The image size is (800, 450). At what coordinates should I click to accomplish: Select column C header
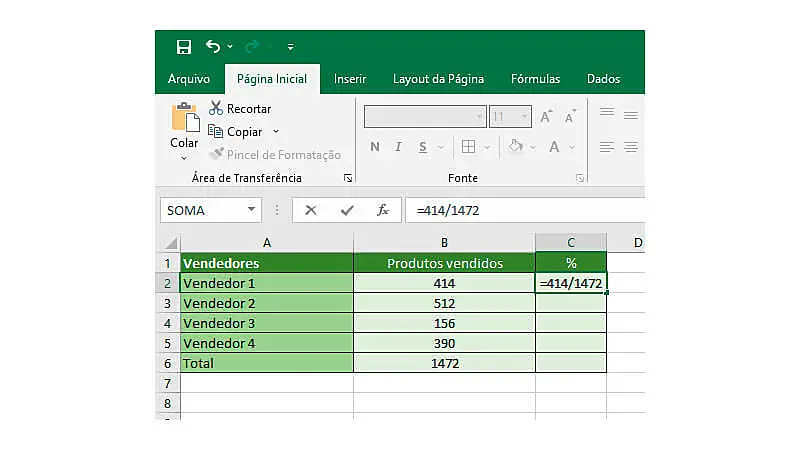(x=571, y=243)
